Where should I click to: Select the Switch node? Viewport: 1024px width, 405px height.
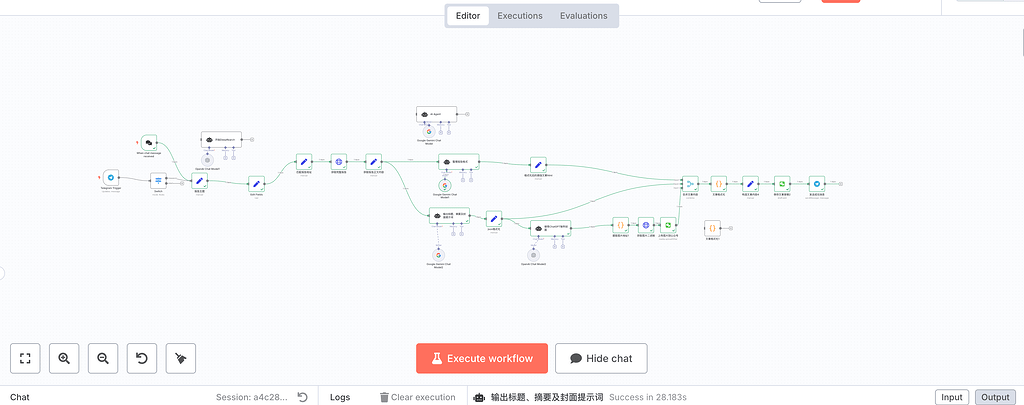pos(158,181)
